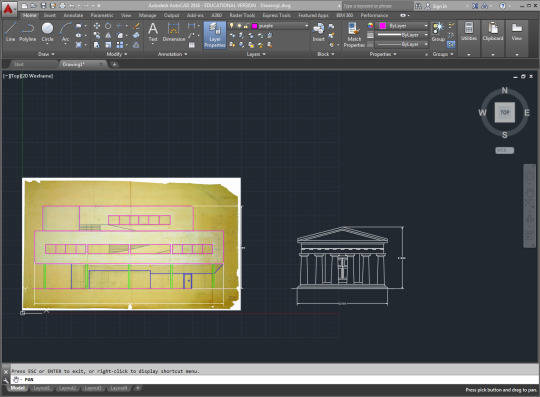Click the Table icon in Annotation panel
The width and height of the screenshot is (540, 397).
pos(192,45)
